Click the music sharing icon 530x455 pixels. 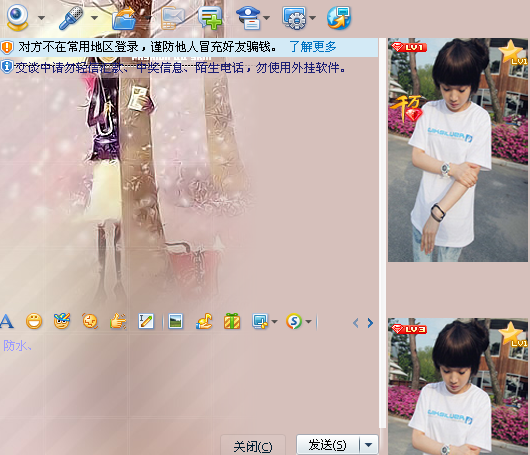click(x=204, y=321)
